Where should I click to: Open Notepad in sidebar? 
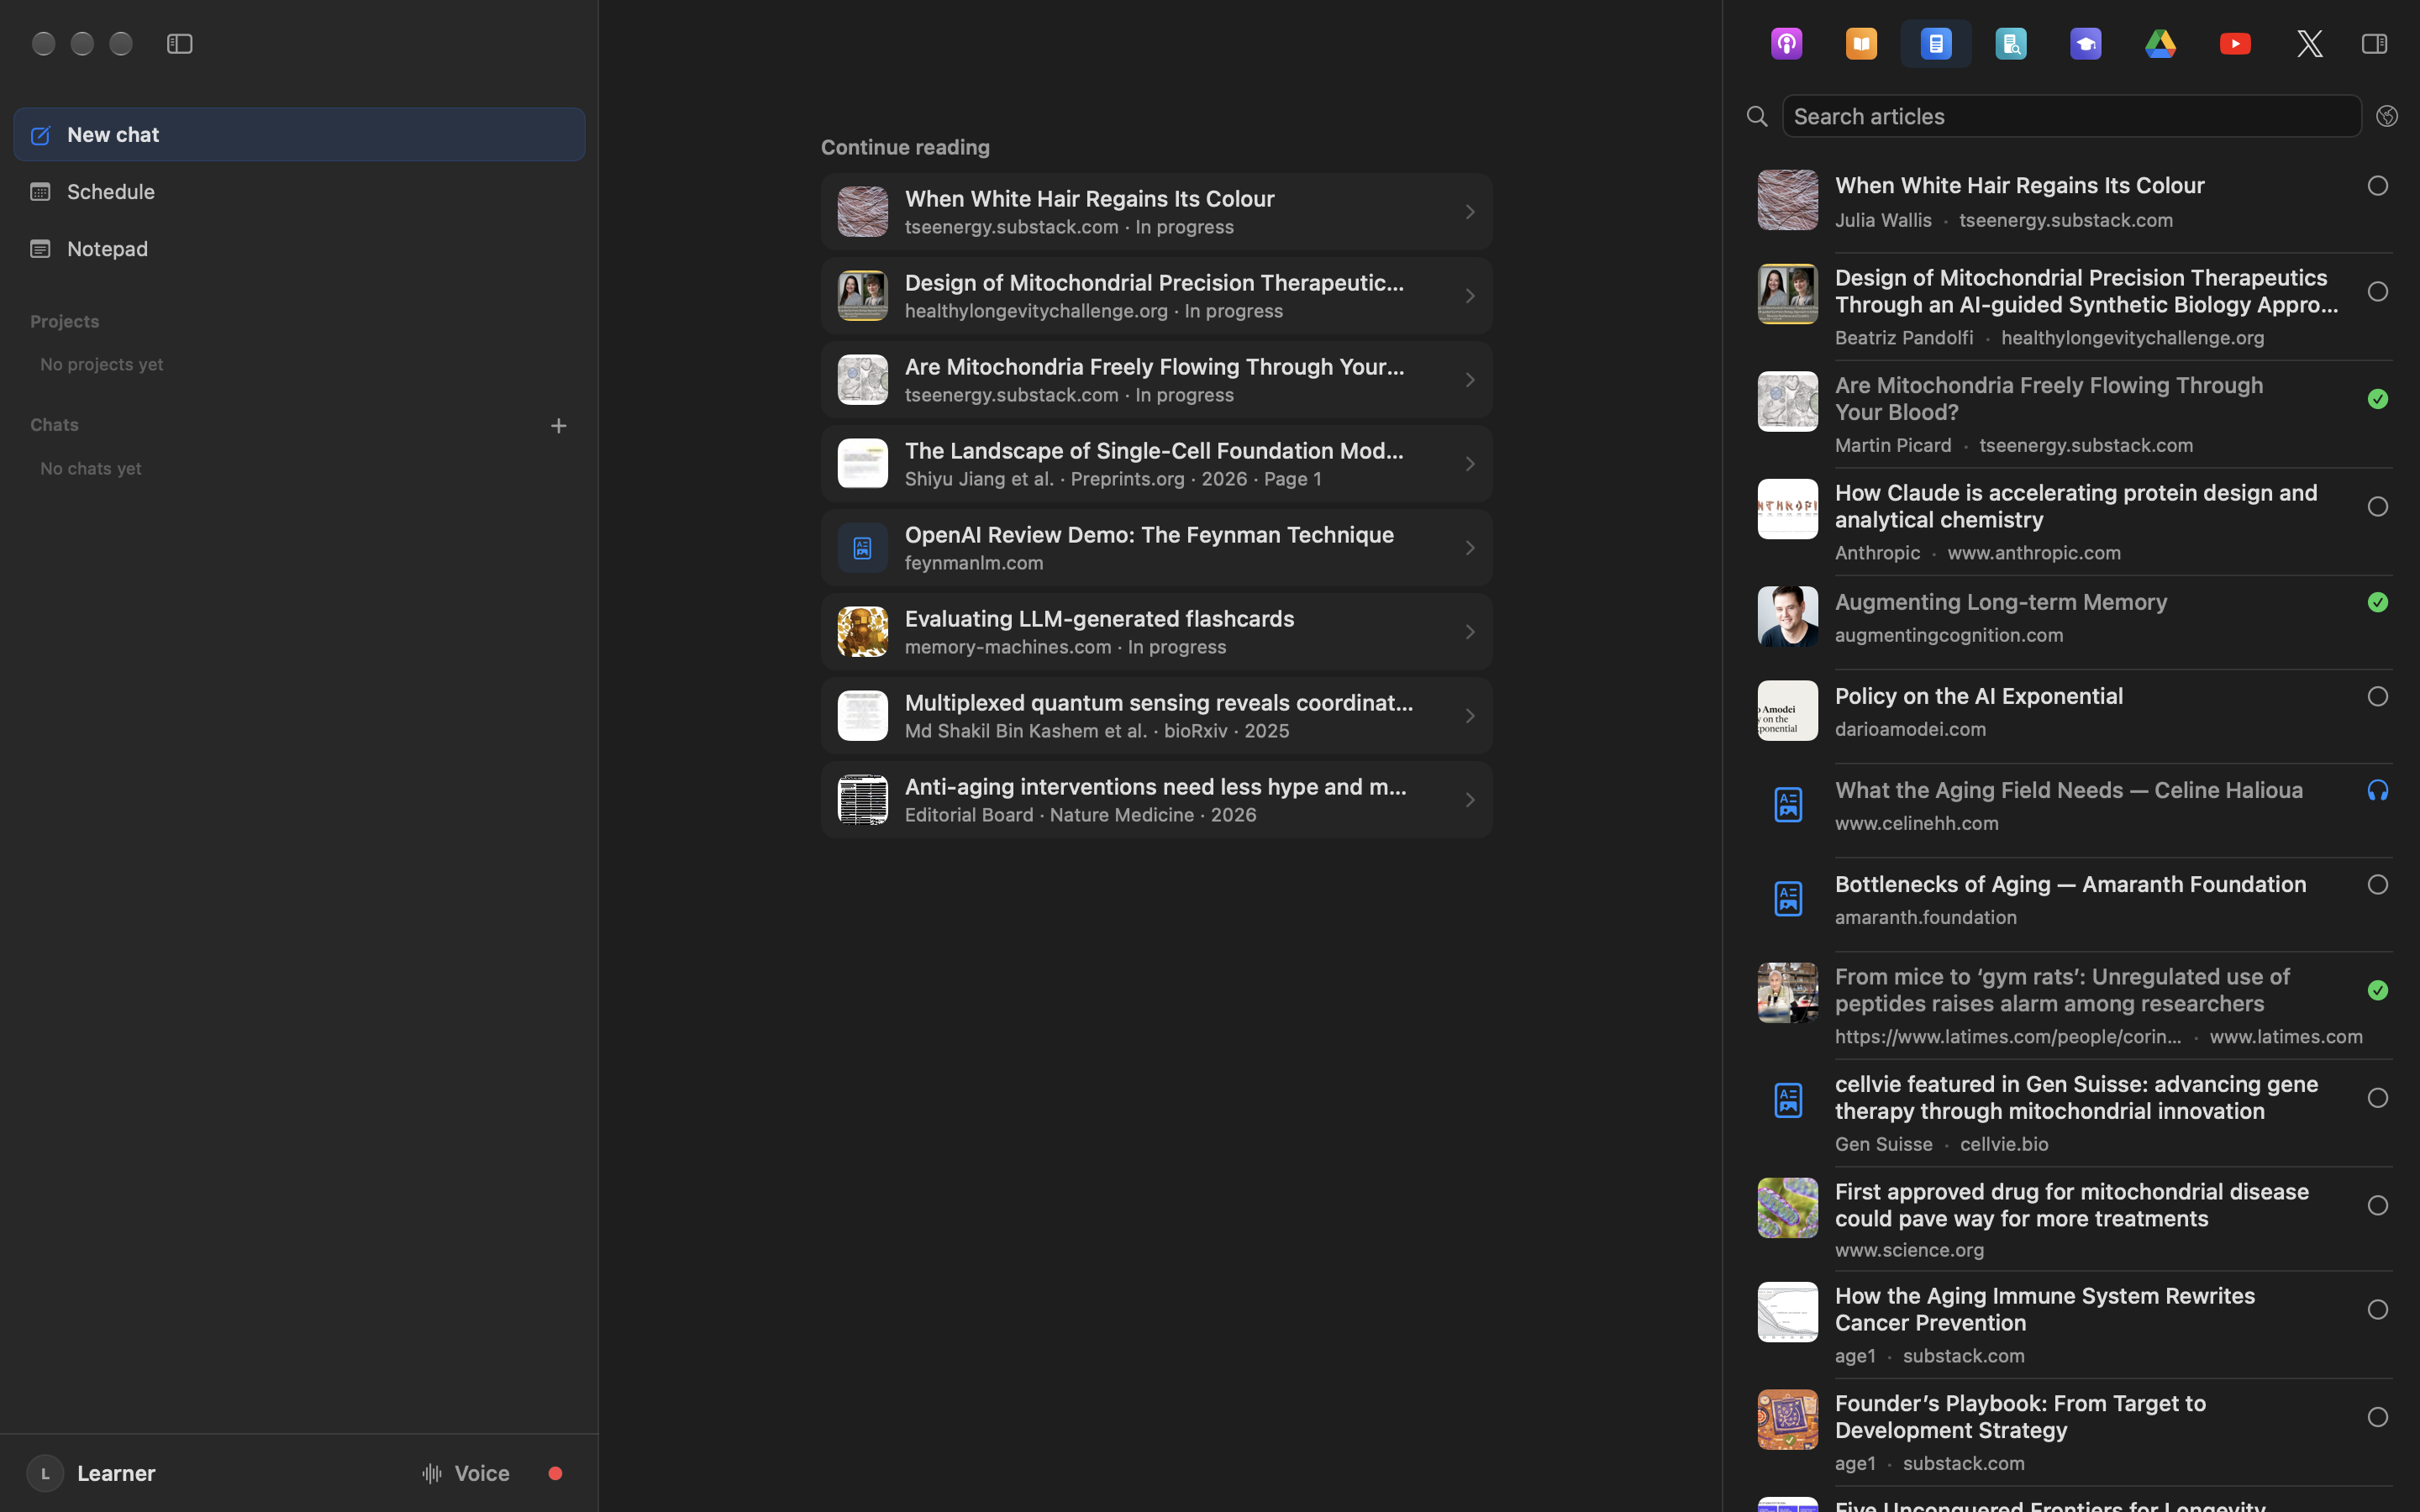click(x=299, y=249)
